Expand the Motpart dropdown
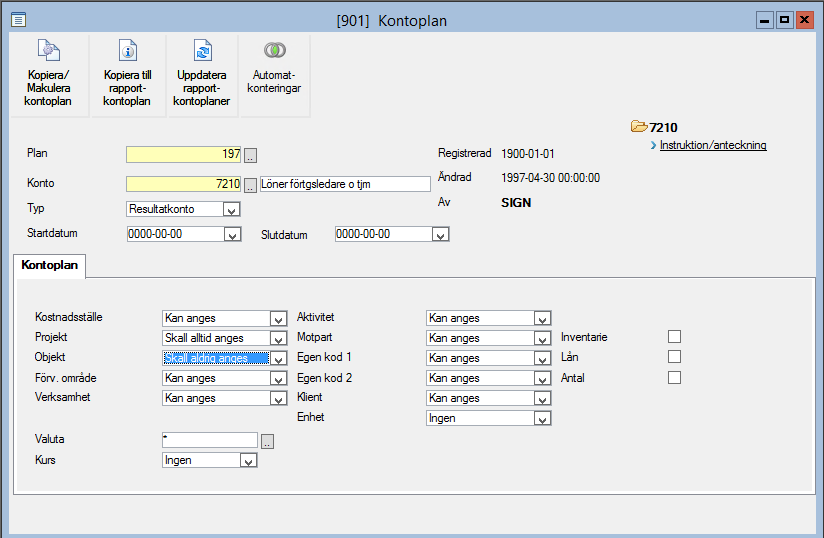Screen dimensions: 824x538 [542, 339]
